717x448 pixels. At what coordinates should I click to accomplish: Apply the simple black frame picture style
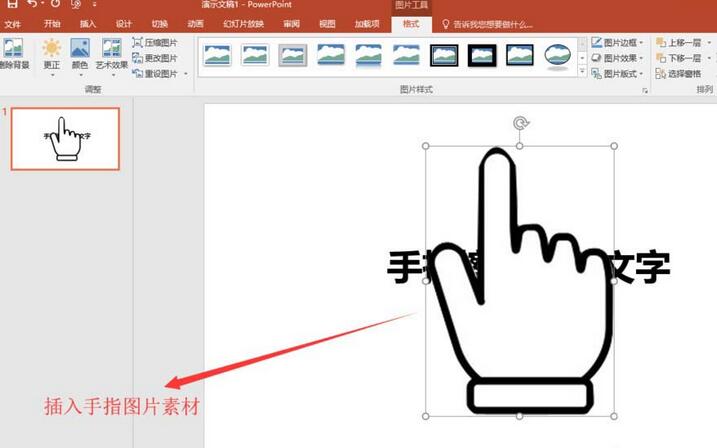[519, 55]
